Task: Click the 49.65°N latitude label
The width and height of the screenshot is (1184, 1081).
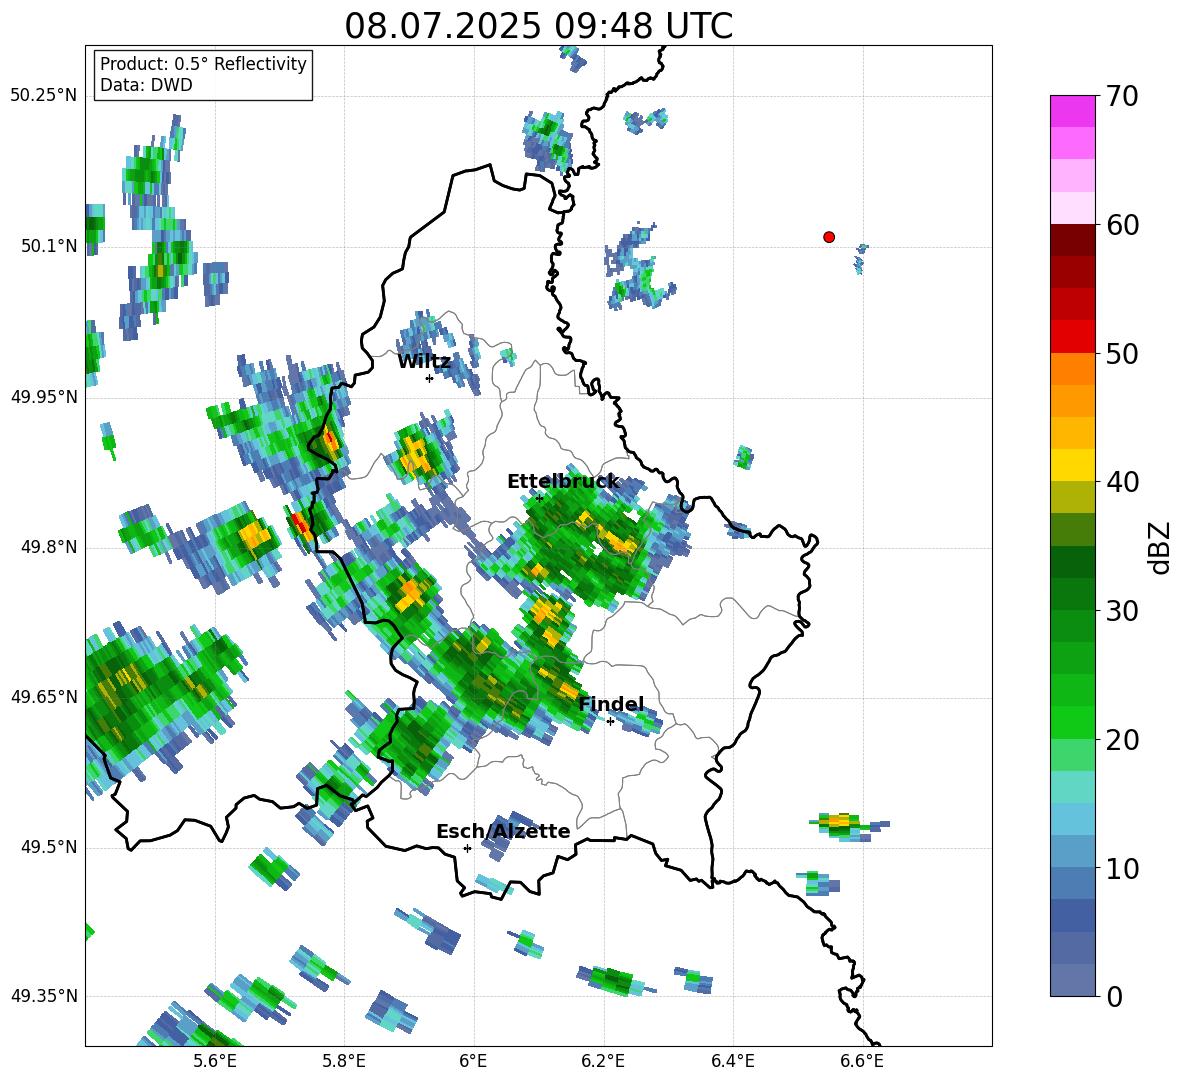Action: coord(44,697)
